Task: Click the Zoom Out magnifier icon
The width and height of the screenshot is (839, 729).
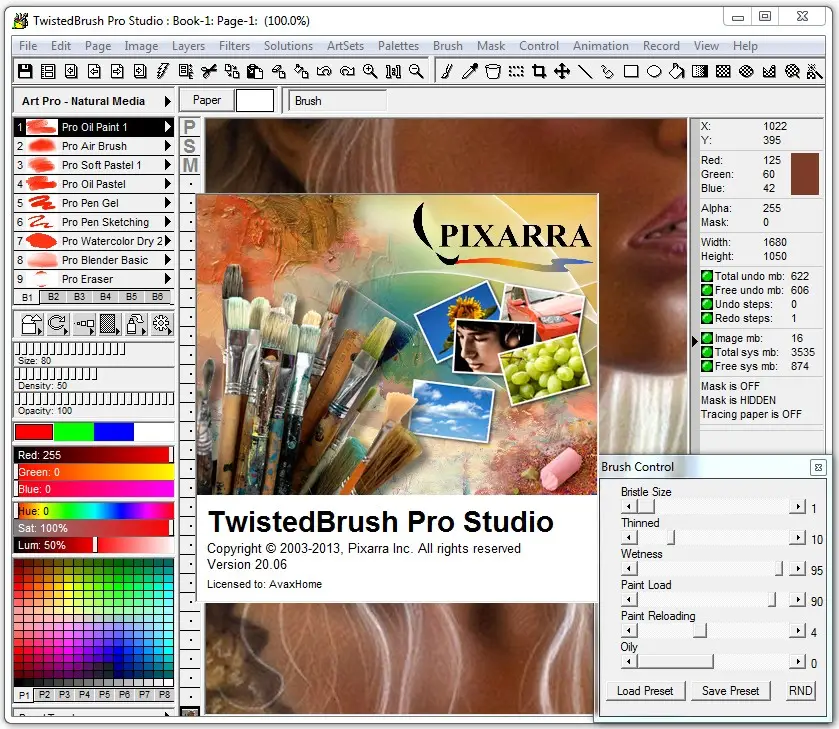Action: tap(416, 71)
